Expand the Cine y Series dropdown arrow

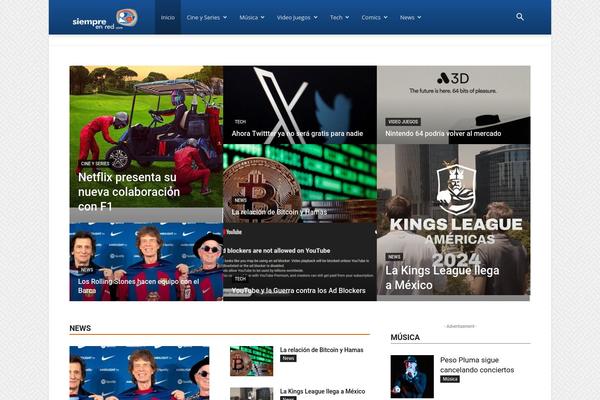[x=225, y=17]
